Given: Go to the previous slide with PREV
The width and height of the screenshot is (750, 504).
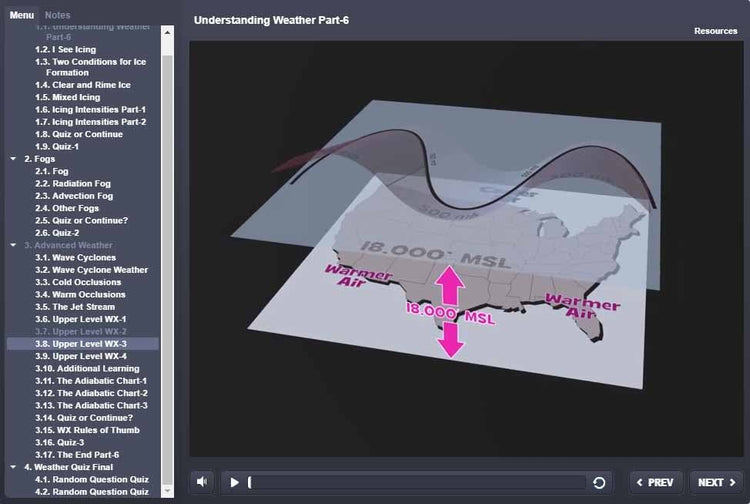Looking at the screenshot, I should click(656, 482).
